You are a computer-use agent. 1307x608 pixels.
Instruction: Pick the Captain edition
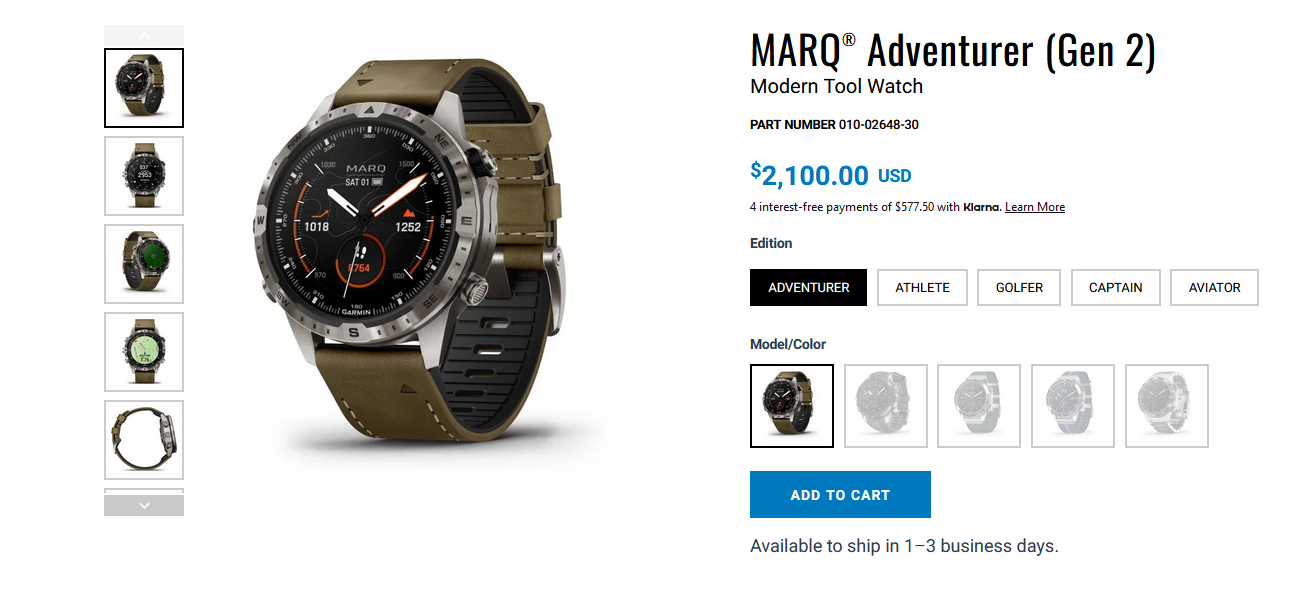[1115, 287]
